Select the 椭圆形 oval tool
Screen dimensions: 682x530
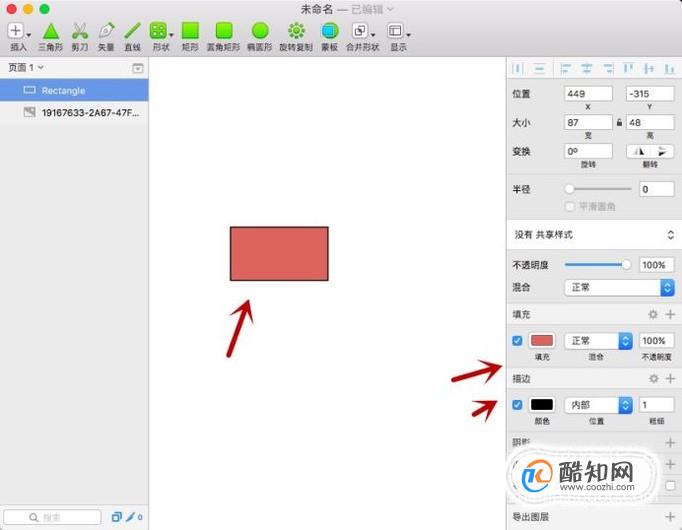tap(260, 31)
